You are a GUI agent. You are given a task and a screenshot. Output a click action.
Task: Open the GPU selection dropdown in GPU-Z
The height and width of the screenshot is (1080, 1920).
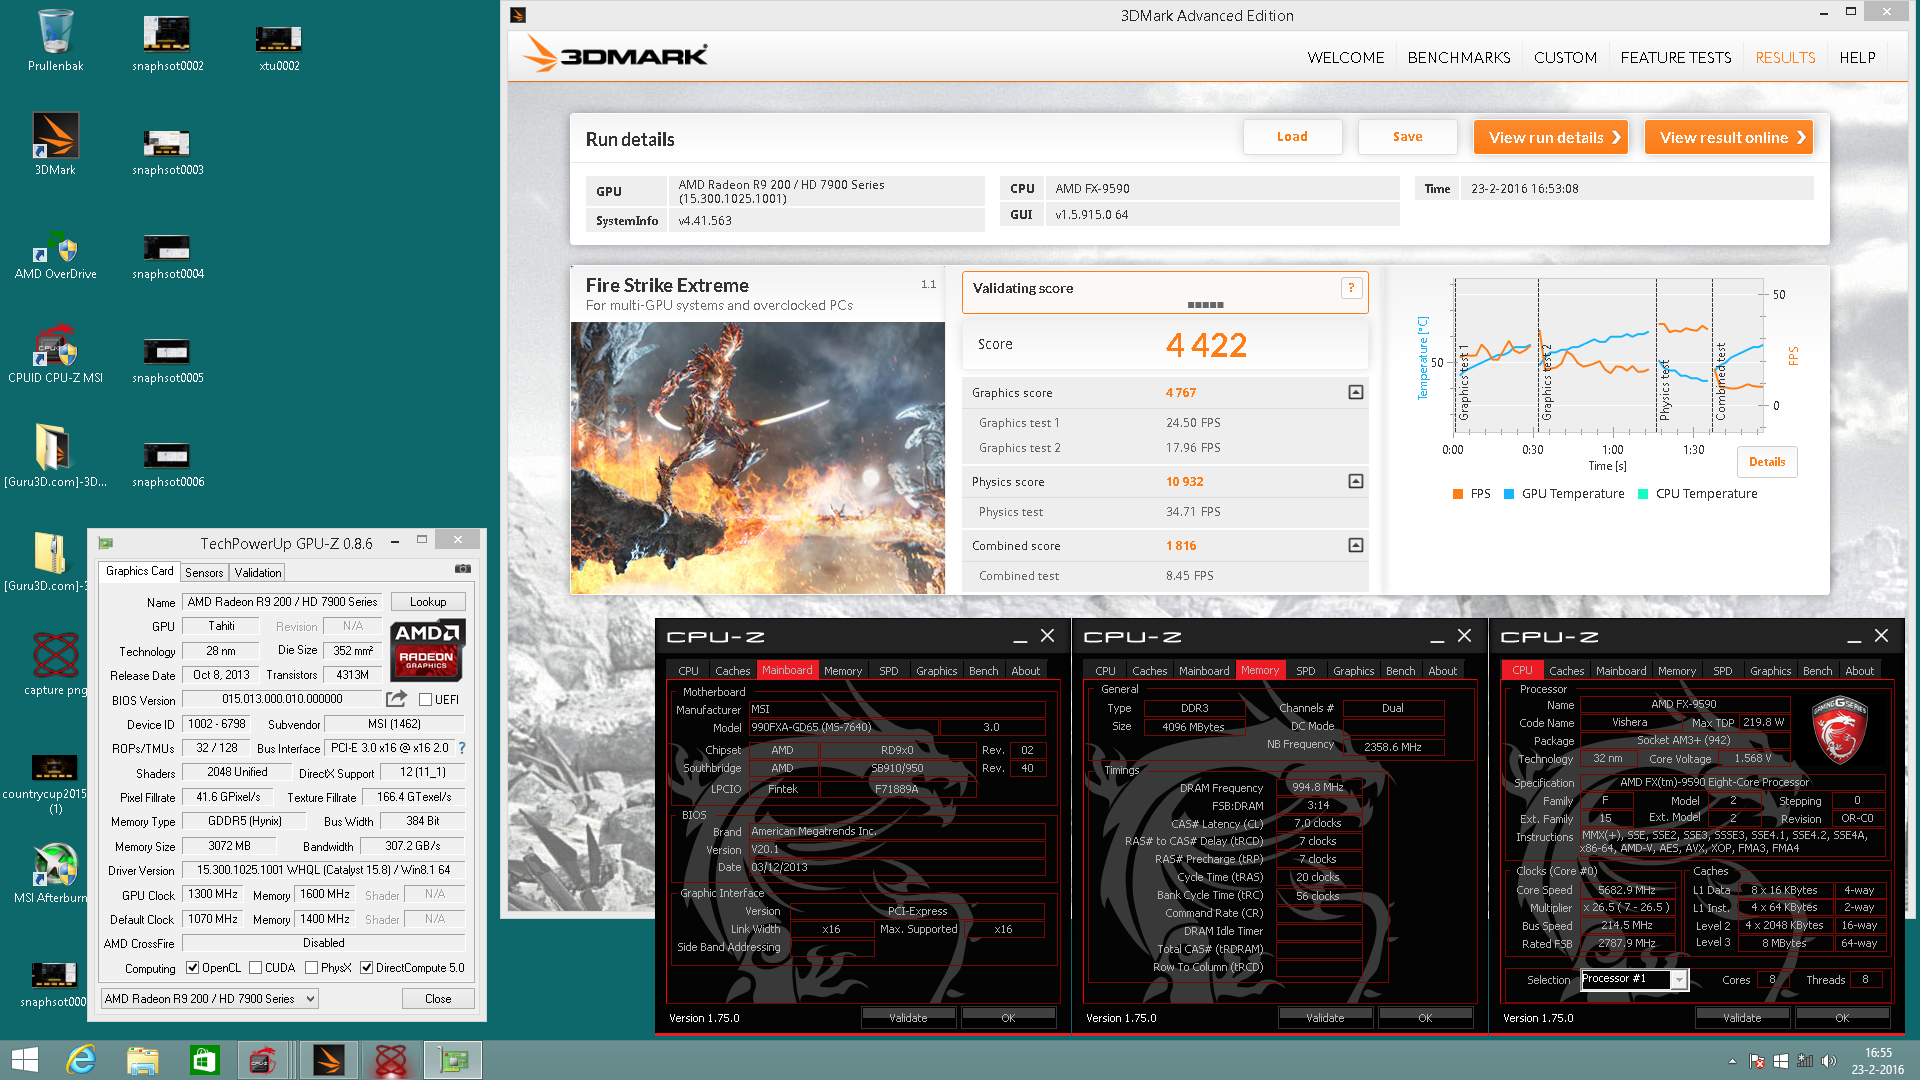point(210,998)
